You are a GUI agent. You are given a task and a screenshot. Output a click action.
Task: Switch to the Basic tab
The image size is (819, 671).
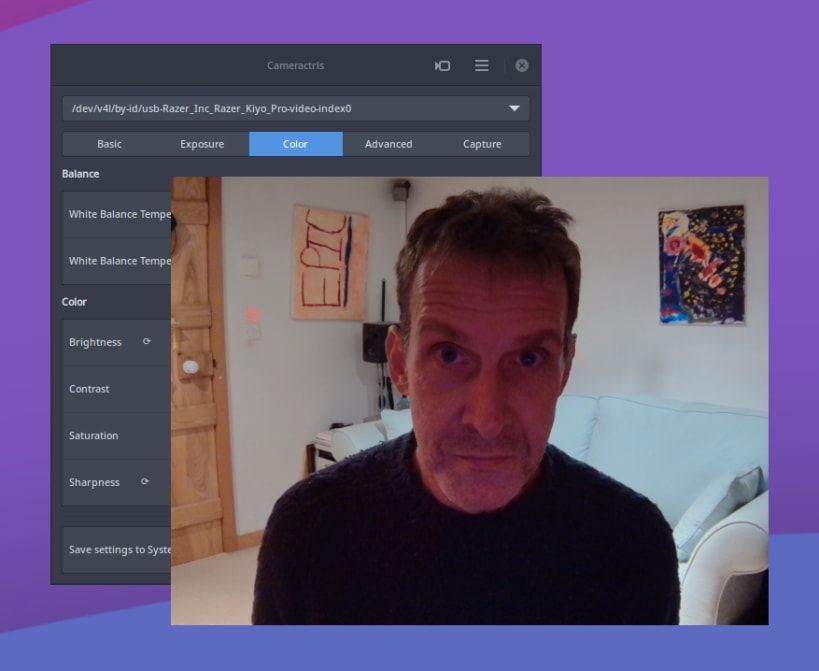(x=109, y=144)
